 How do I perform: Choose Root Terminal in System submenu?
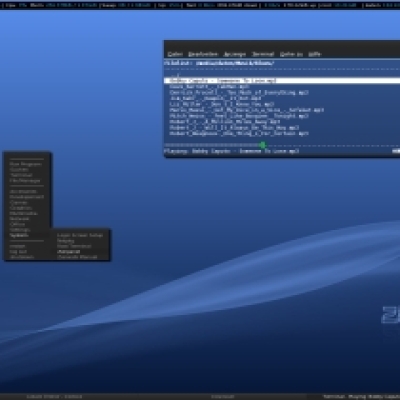point(74,246)
